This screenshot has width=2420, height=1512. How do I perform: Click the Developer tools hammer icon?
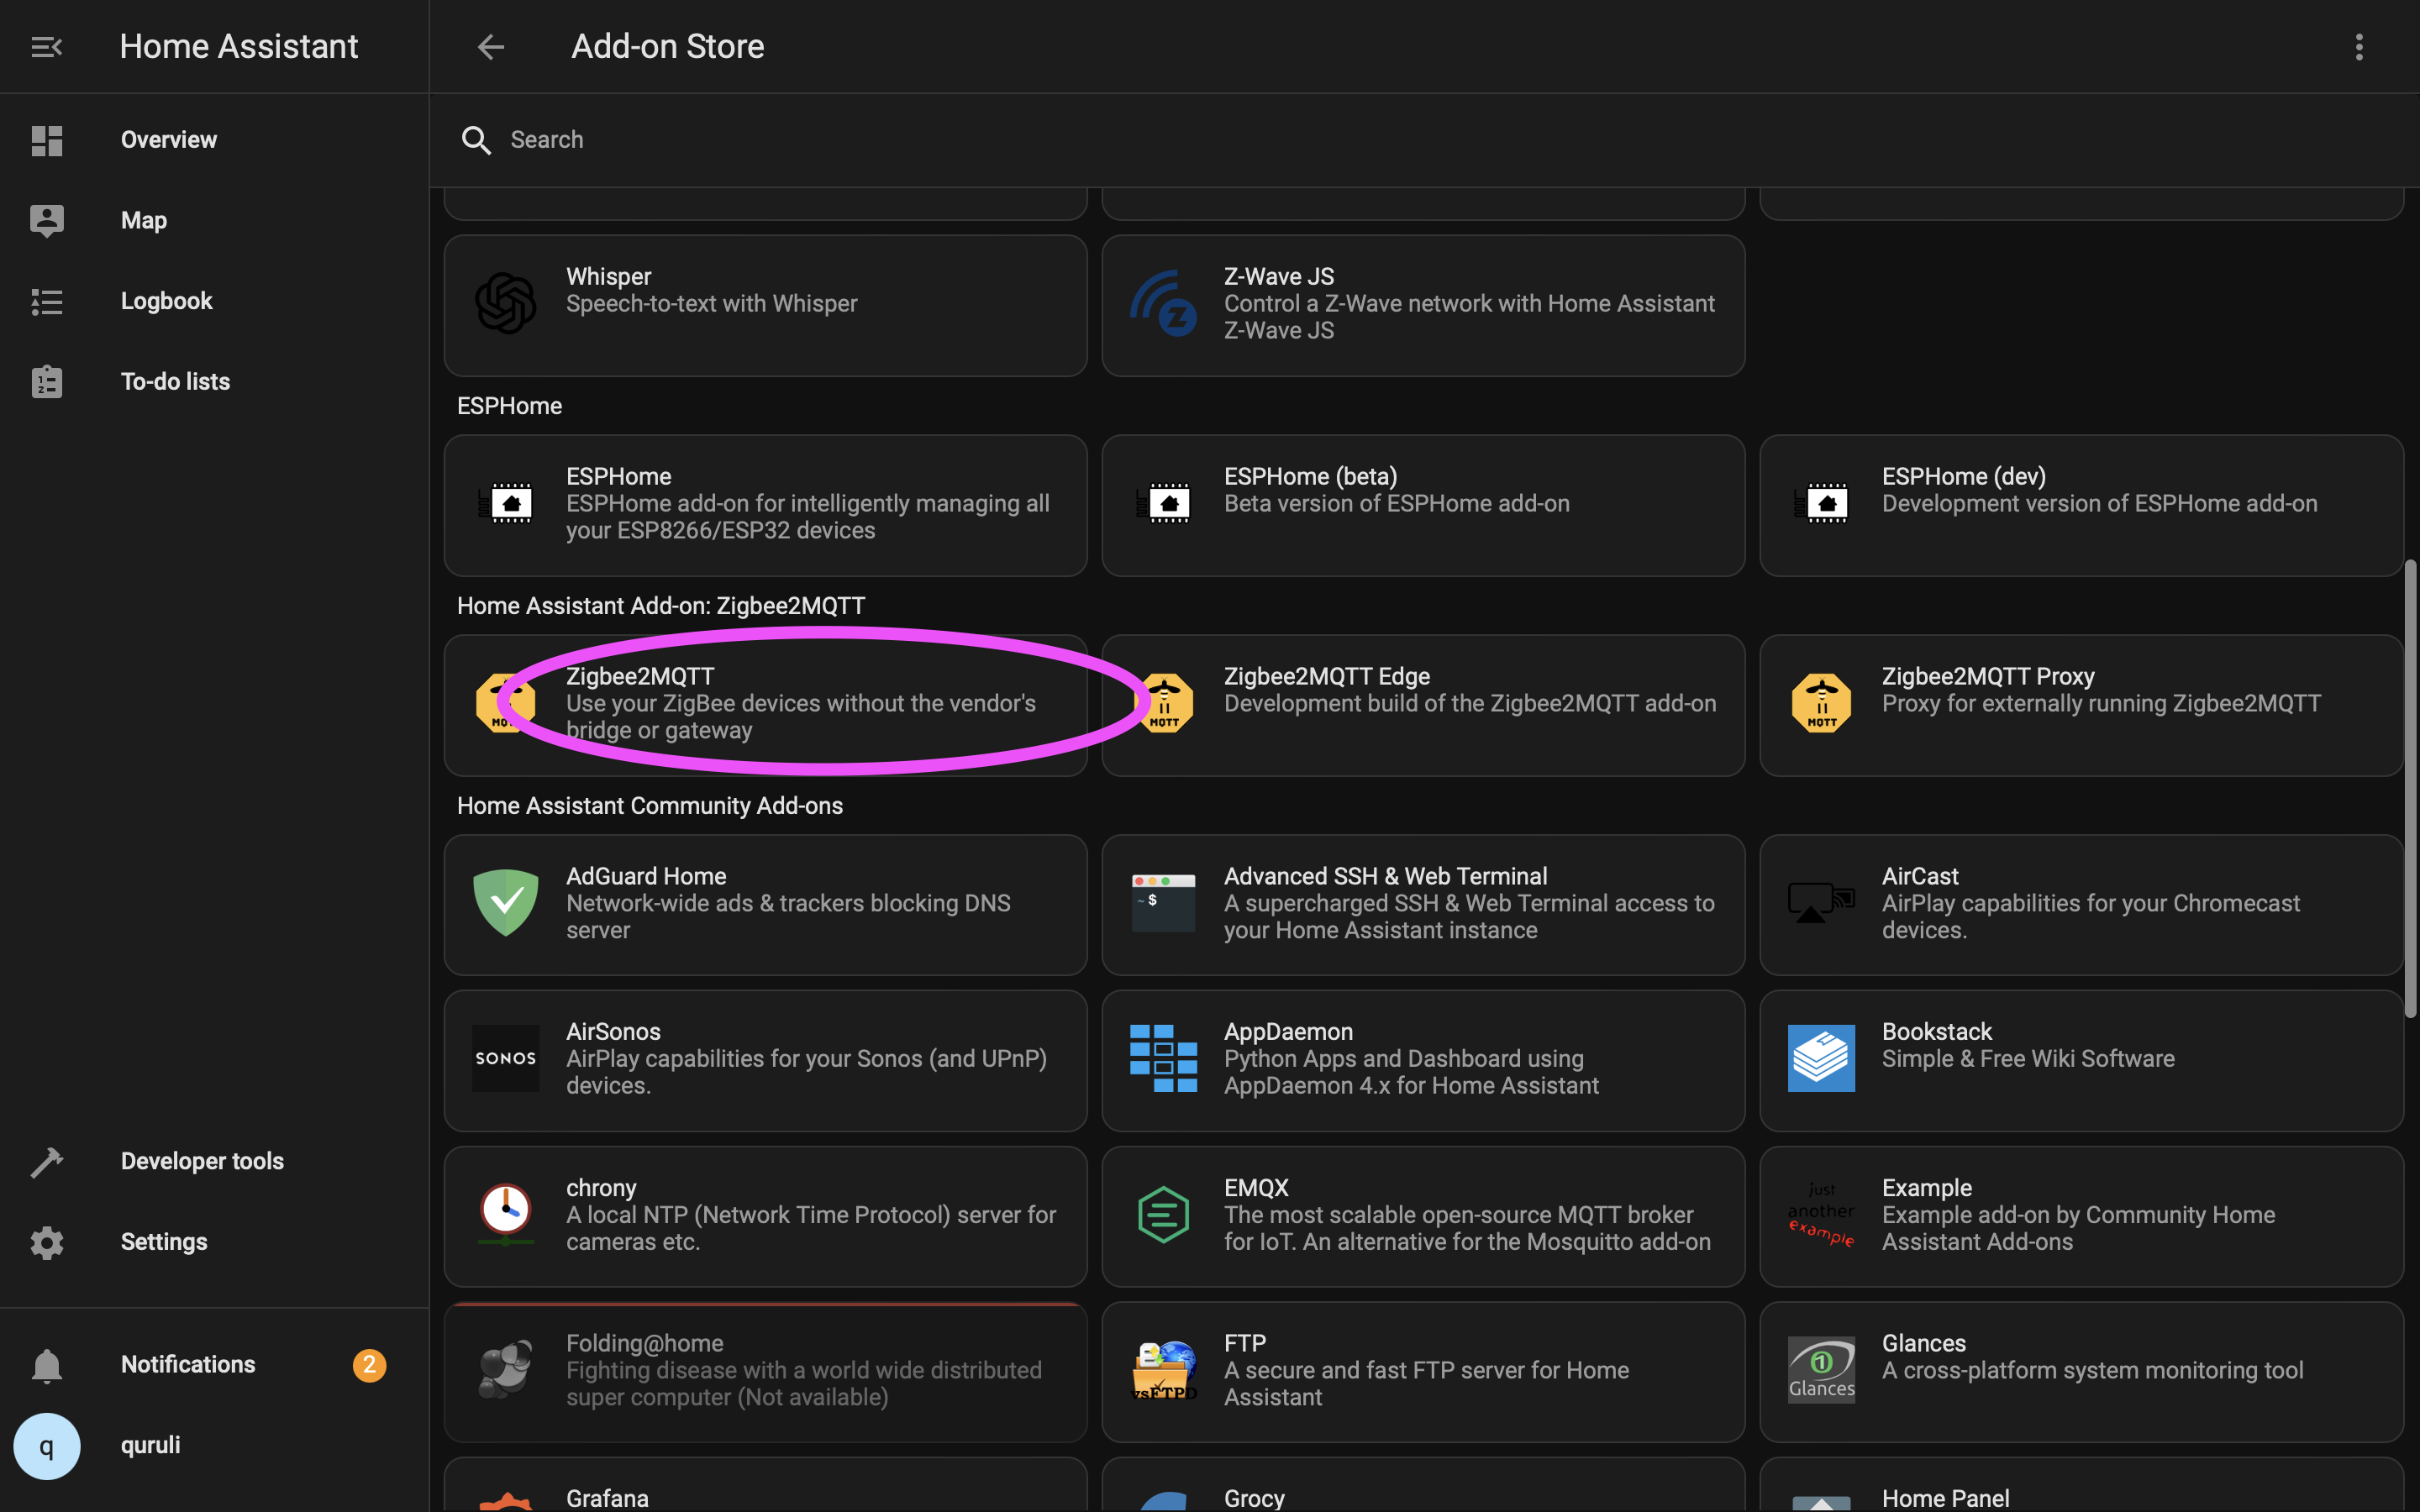47,1161
